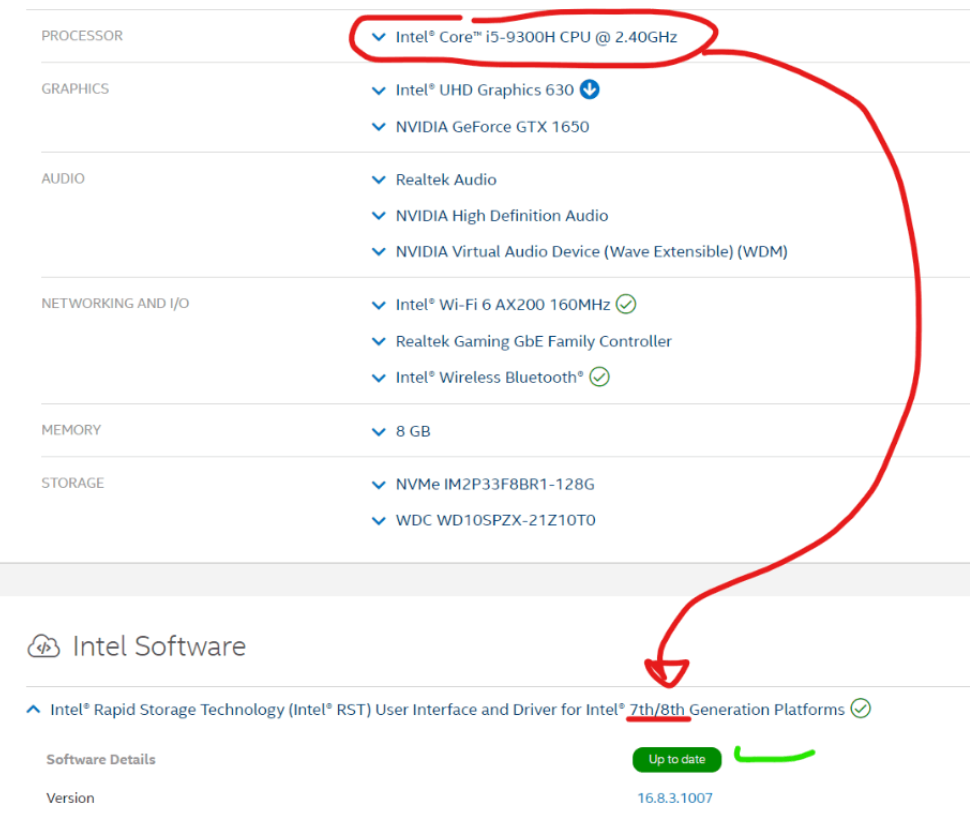Expand NVIDIA High Definition Audio entry
Screen dimensions: 970x817
379,216
